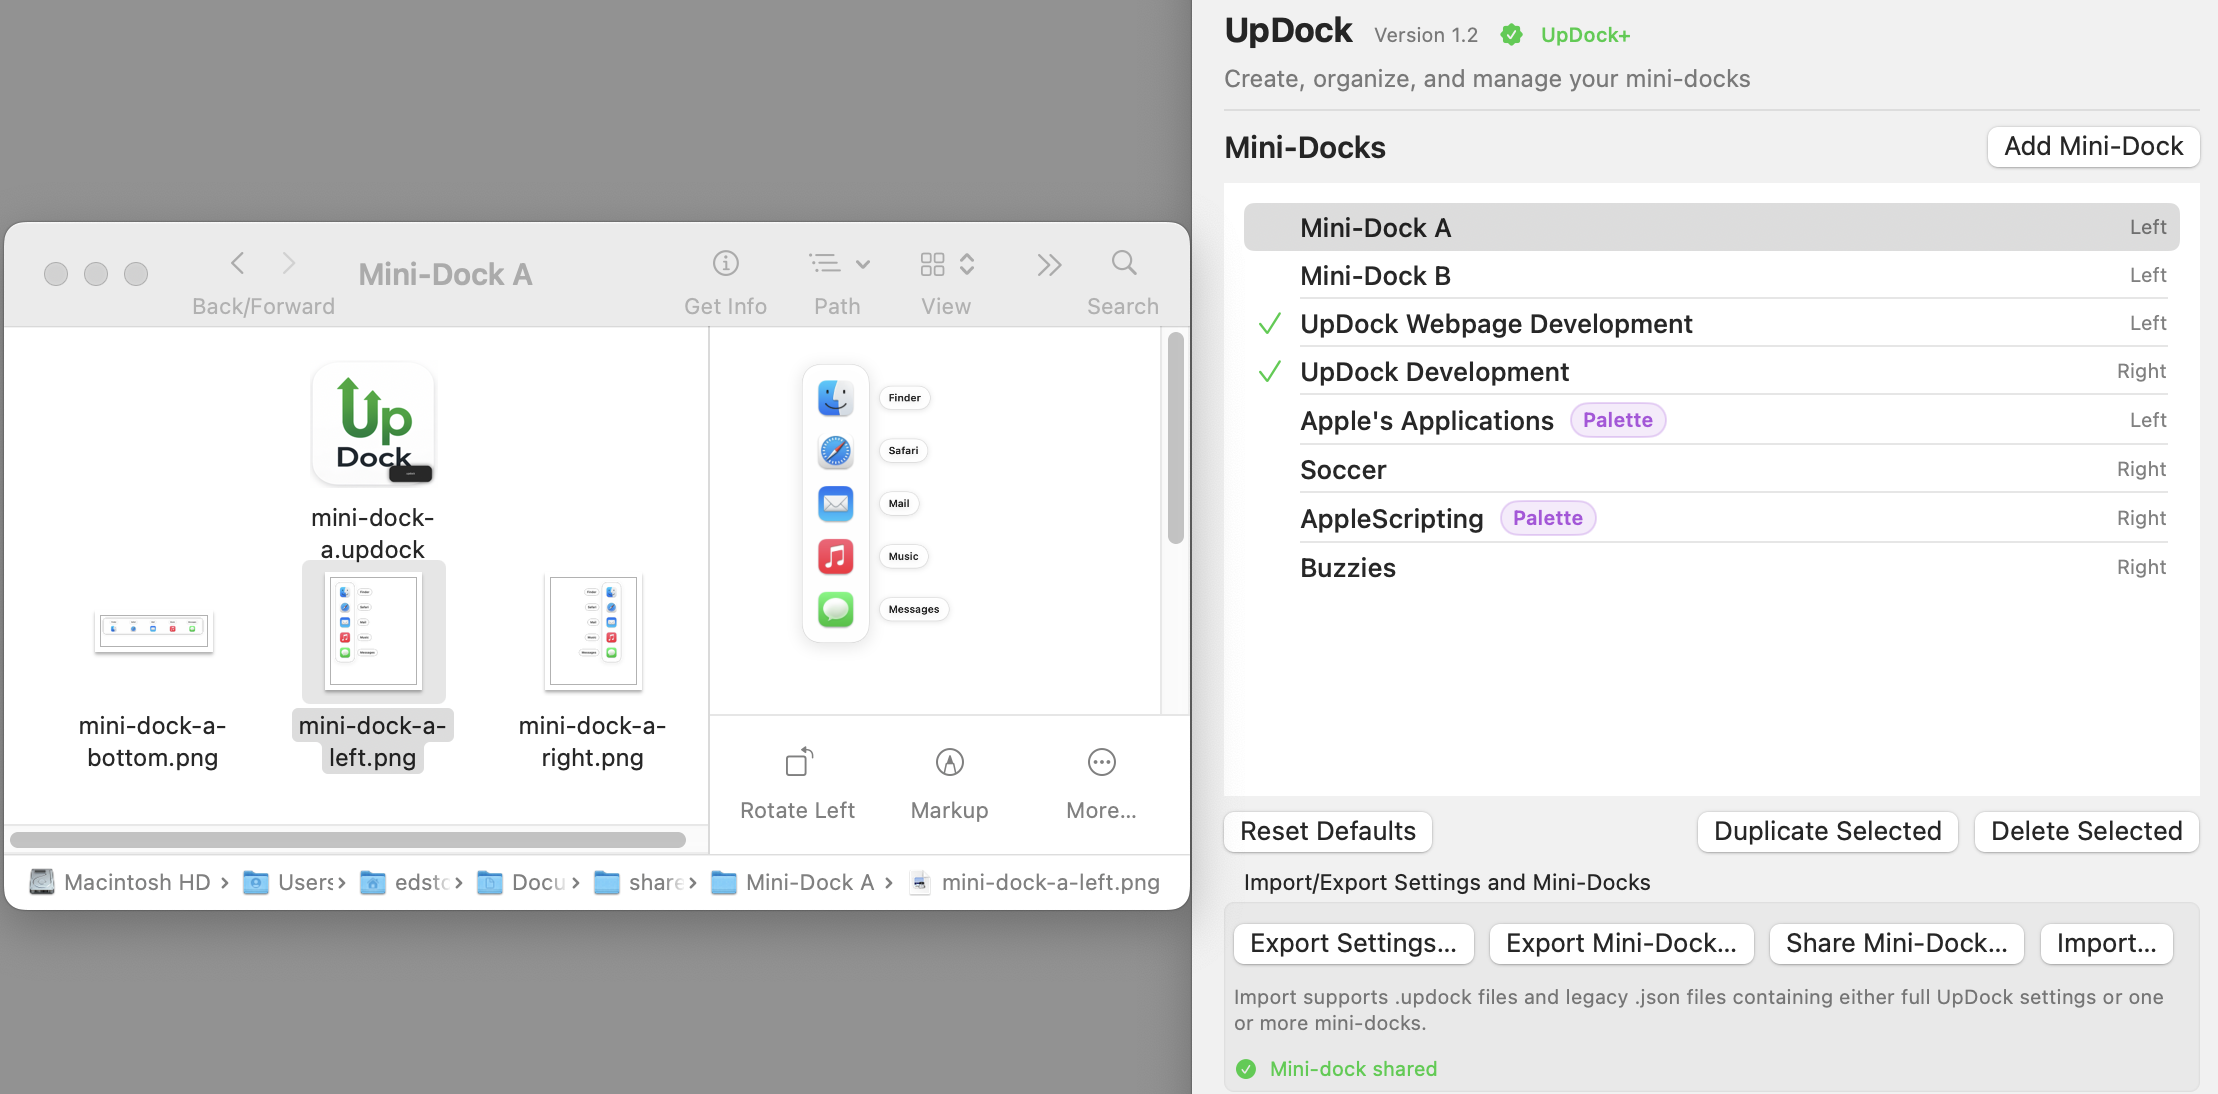Click the Search magnifier in Finder toolbar

(x=1124, y=263)
